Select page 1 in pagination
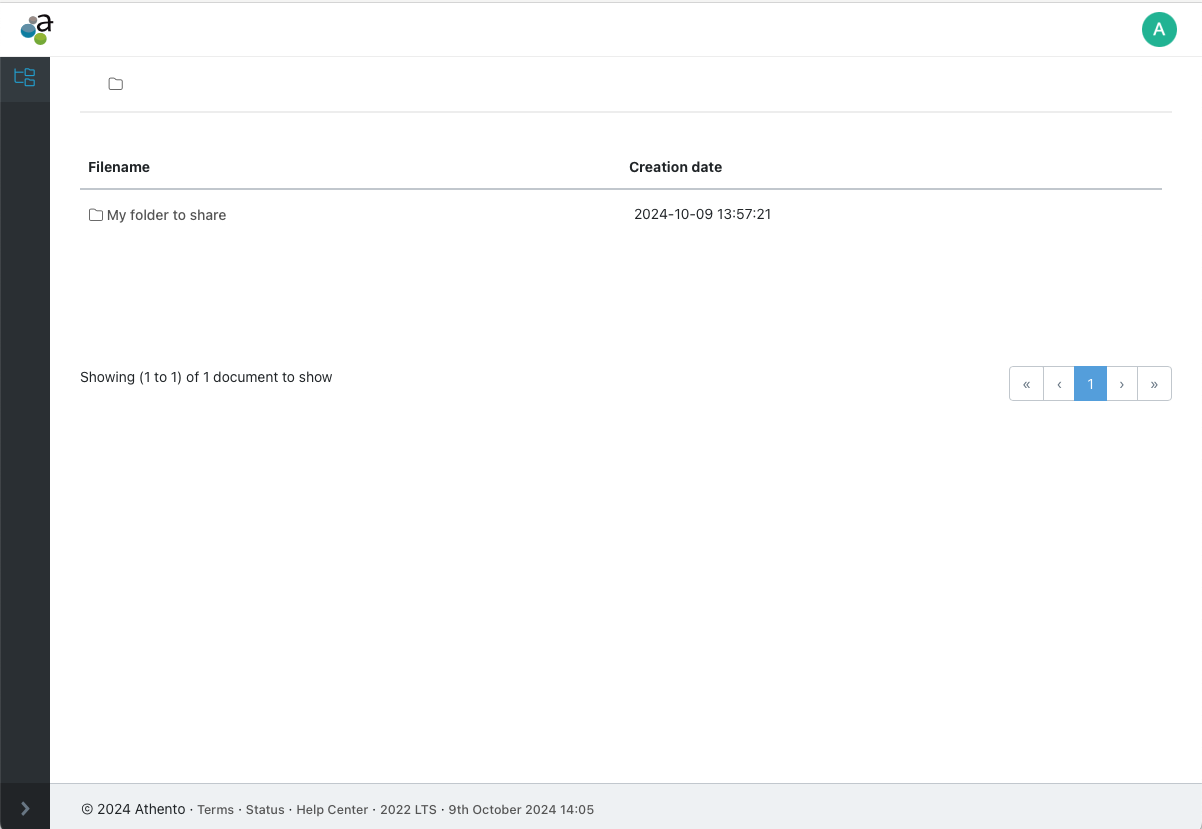This screenshot has width=1202, height=829. [1090, 384]
